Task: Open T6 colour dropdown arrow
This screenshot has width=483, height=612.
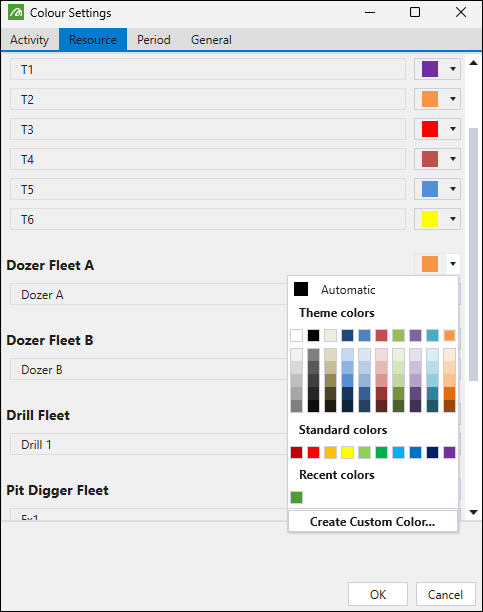Action: [453, 219]
